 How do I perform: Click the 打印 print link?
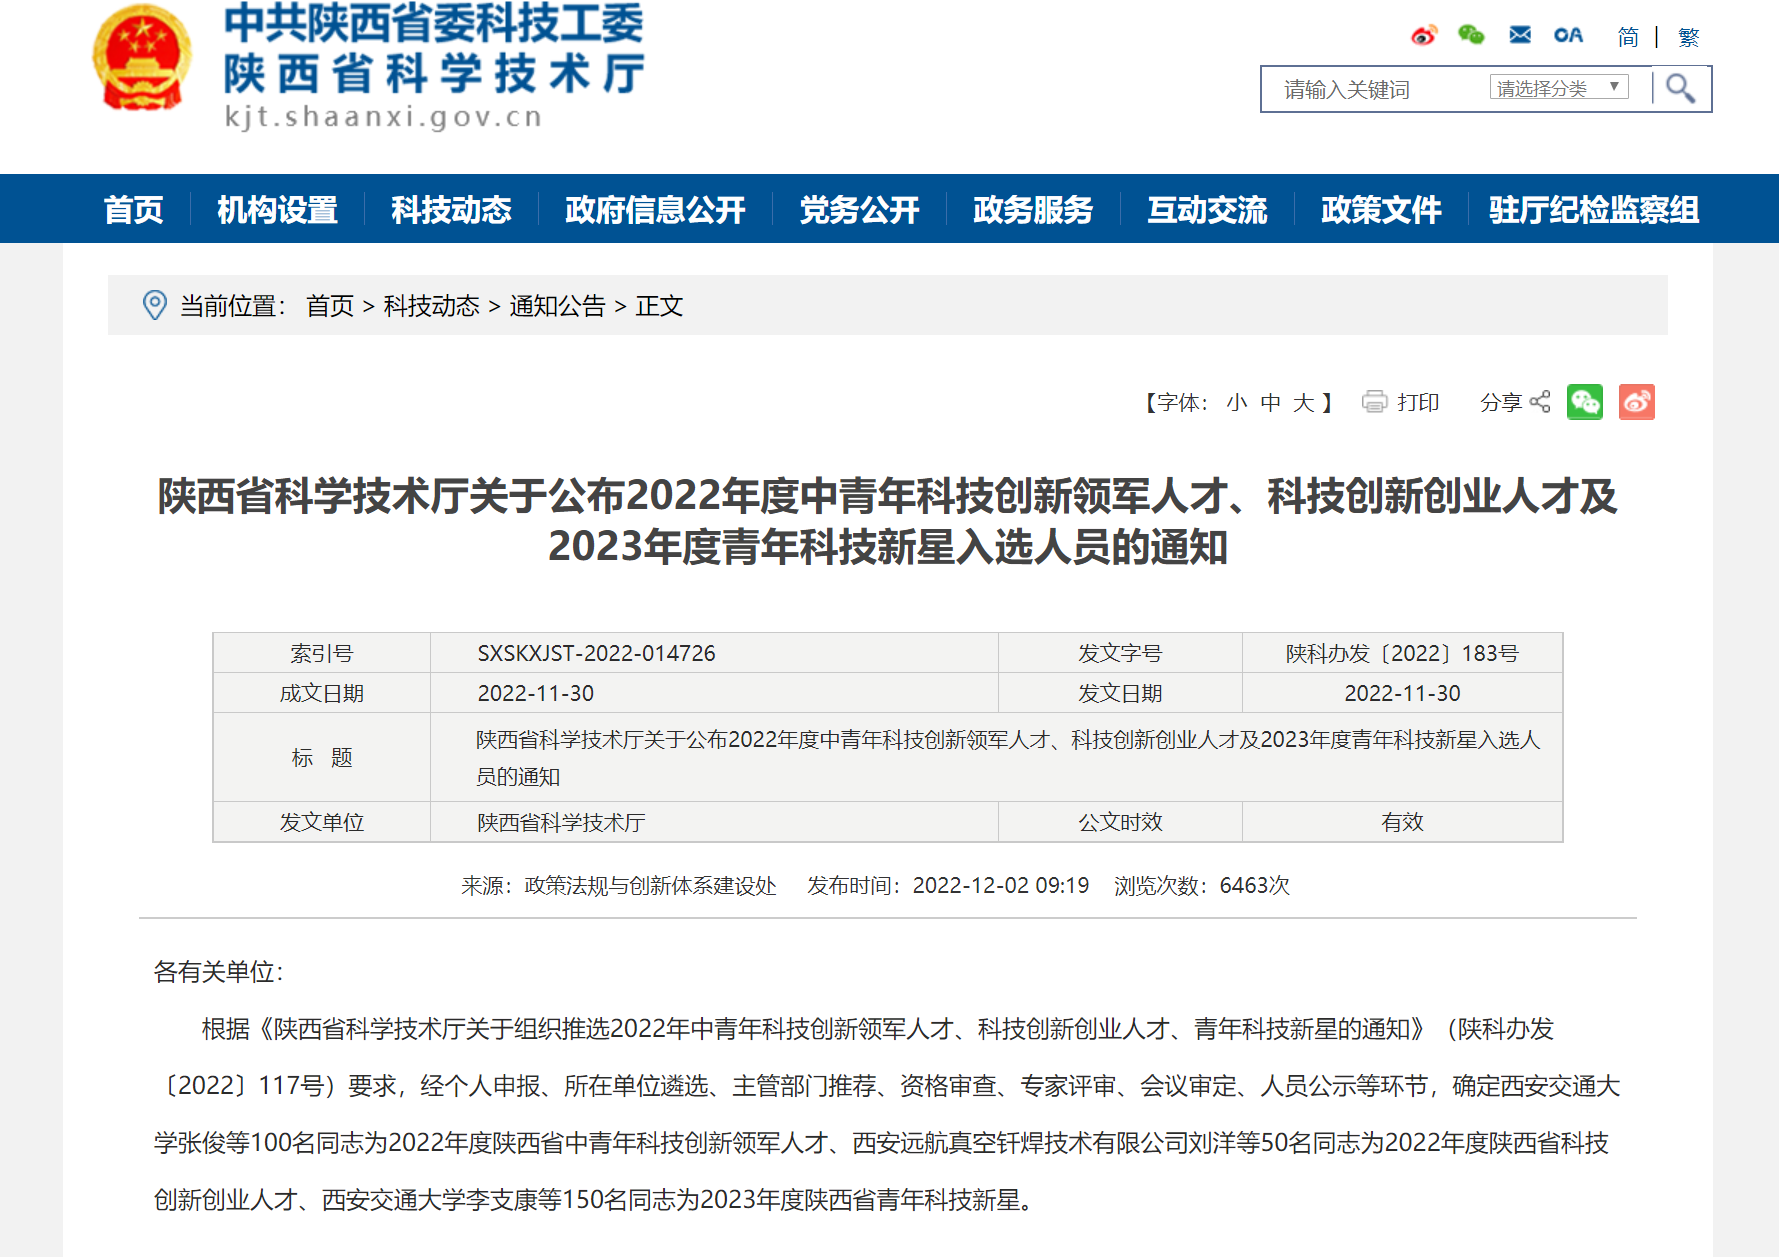[x=1417, y=402]
